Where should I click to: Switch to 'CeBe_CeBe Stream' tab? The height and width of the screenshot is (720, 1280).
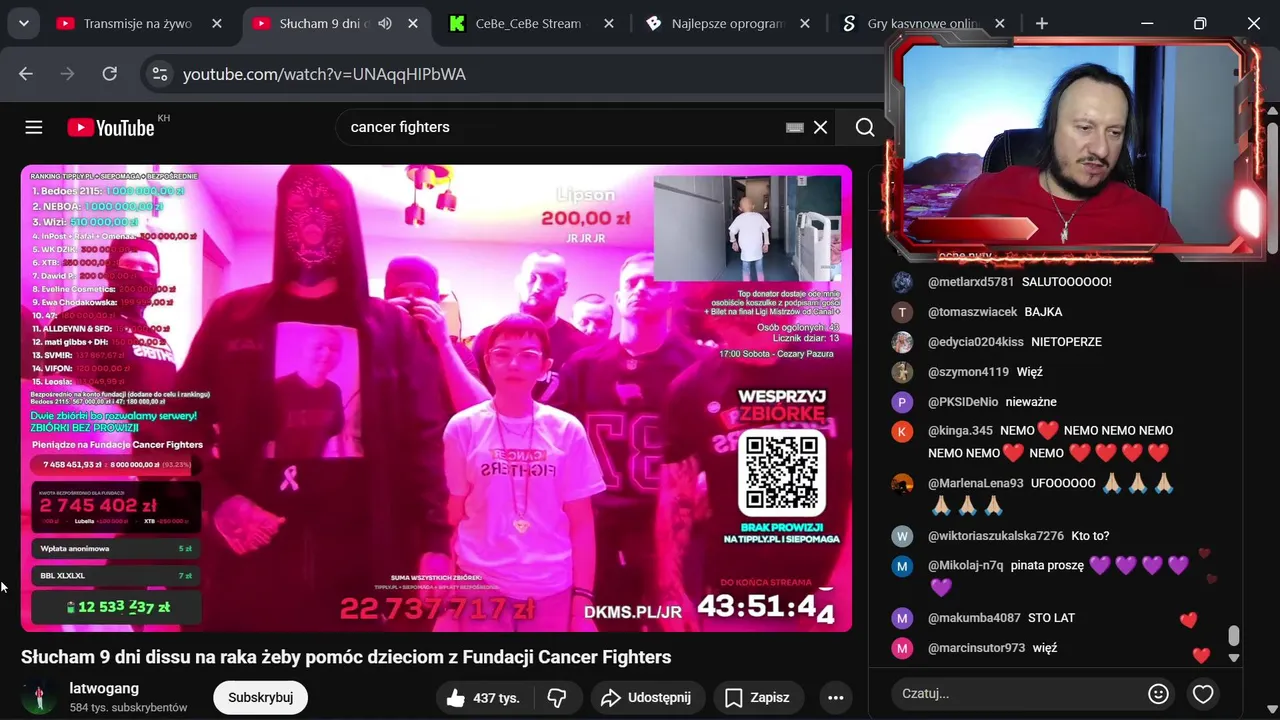tap(527, 23)
